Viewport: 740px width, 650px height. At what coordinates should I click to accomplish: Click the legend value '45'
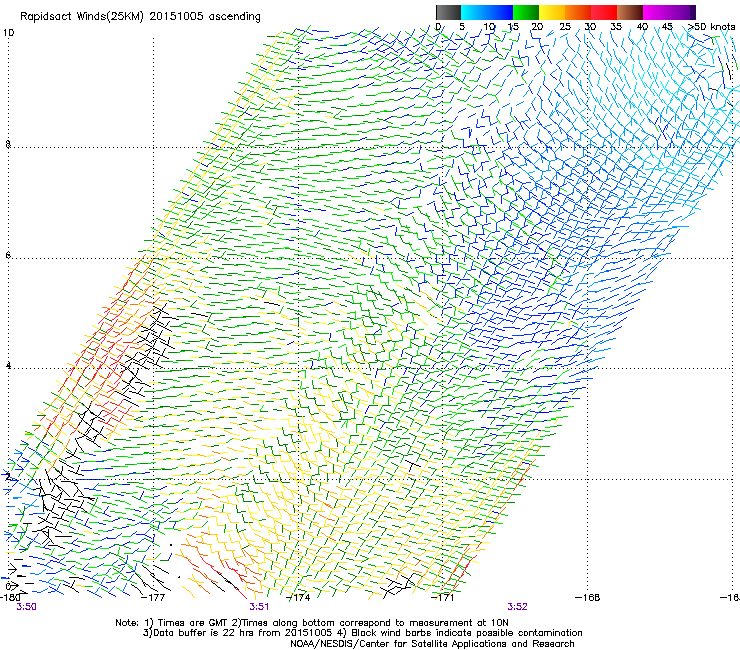click(667, 27)
